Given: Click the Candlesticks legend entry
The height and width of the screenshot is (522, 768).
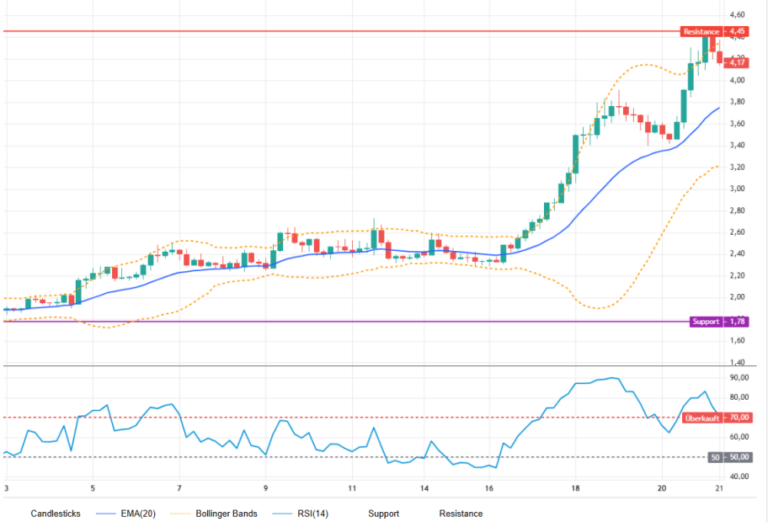Looking at the screenshot, I should [x=55, y=513].
